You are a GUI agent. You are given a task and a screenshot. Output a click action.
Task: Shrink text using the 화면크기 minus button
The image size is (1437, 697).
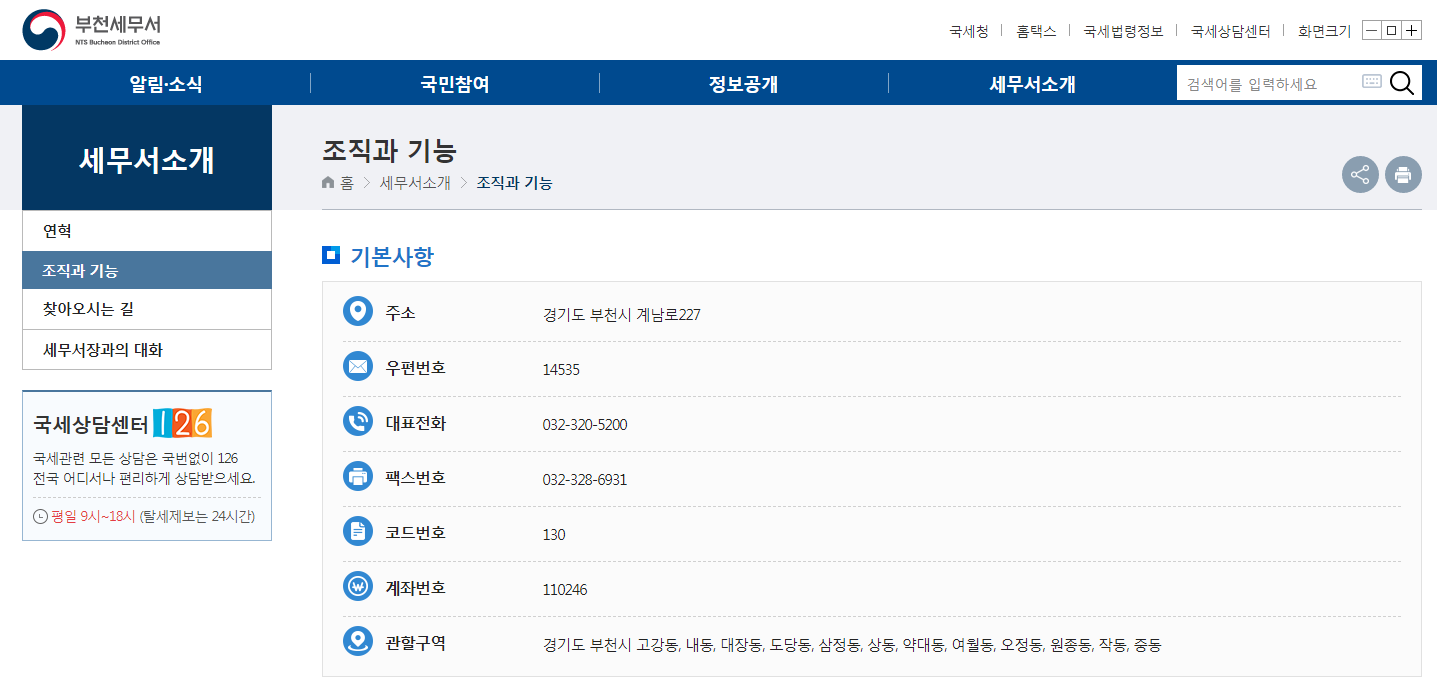click(x=1369, y=30)
